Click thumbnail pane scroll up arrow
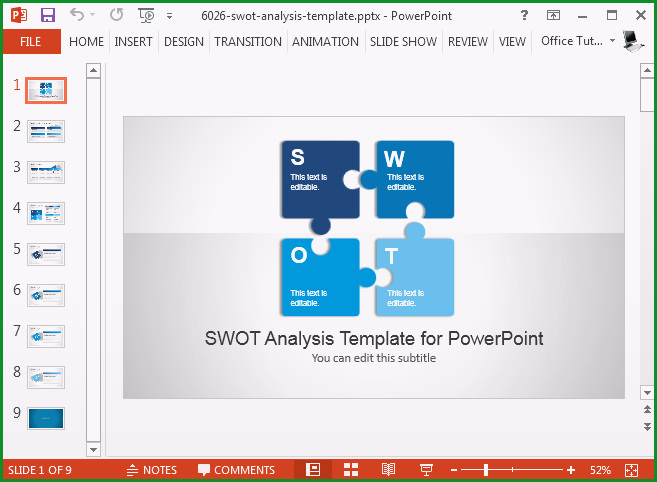The width and height of the screenshot is (657, 482). [x=93, y=70]
